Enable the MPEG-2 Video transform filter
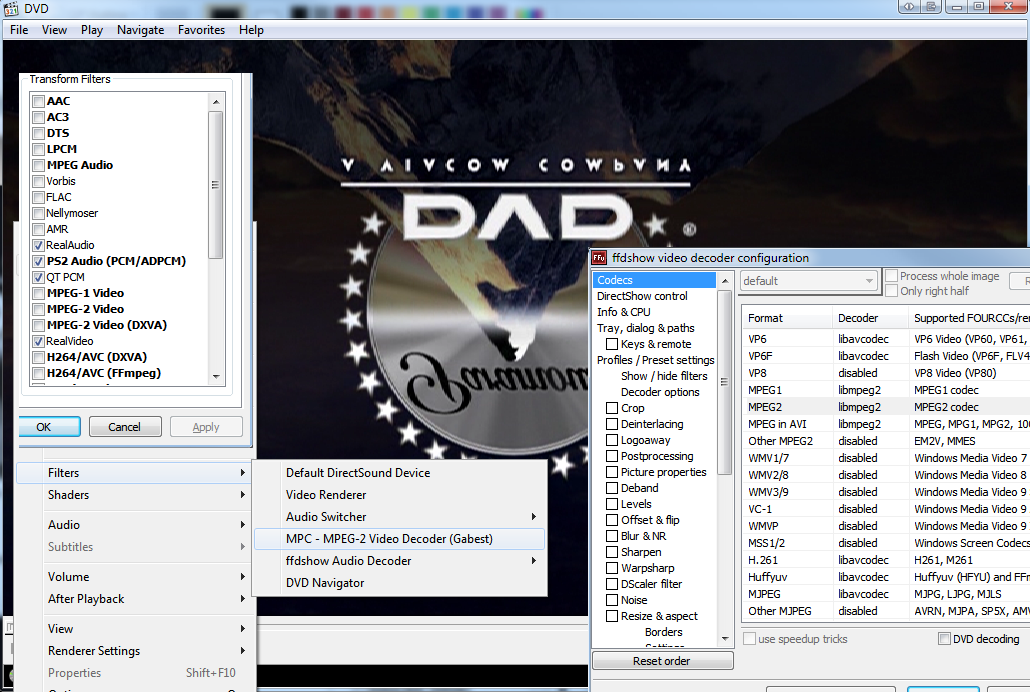1030x692 pixels. (39, 309)
